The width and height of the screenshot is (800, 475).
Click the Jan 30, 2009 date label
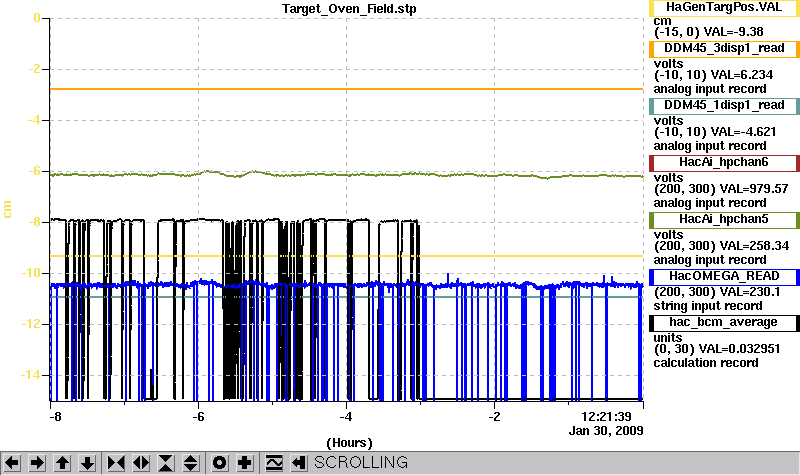606,431
